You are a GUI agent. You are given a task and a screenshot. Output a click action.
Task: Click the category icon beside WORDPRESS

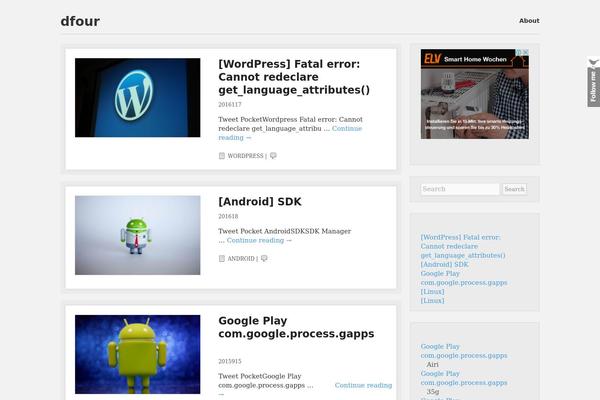click(222, 156)
